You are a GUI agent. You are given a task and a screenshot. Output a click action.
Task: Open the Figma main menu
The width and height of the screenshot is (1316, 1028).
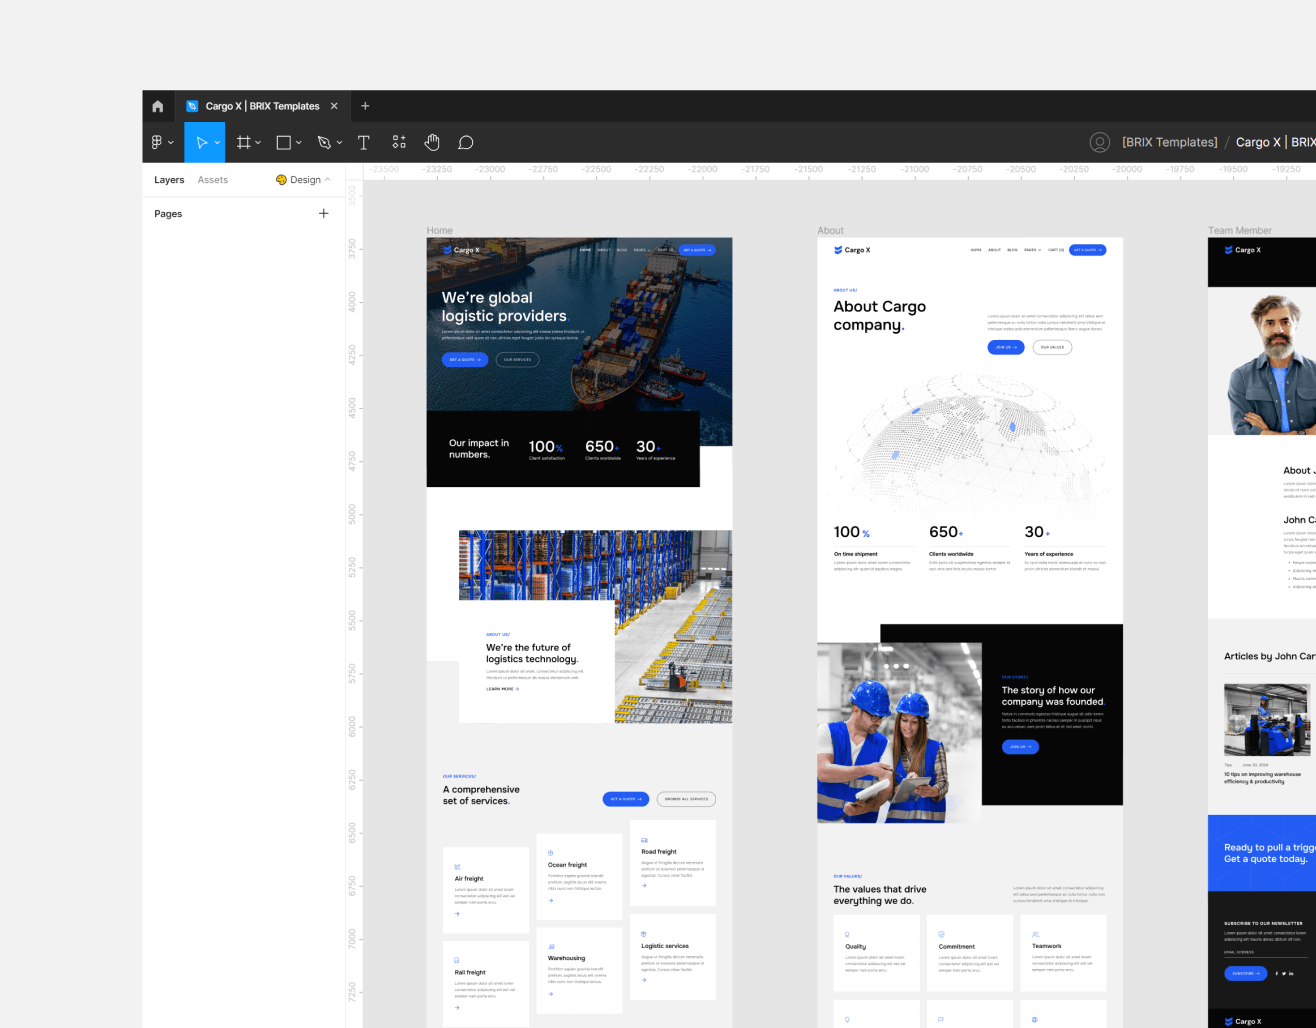158,142
